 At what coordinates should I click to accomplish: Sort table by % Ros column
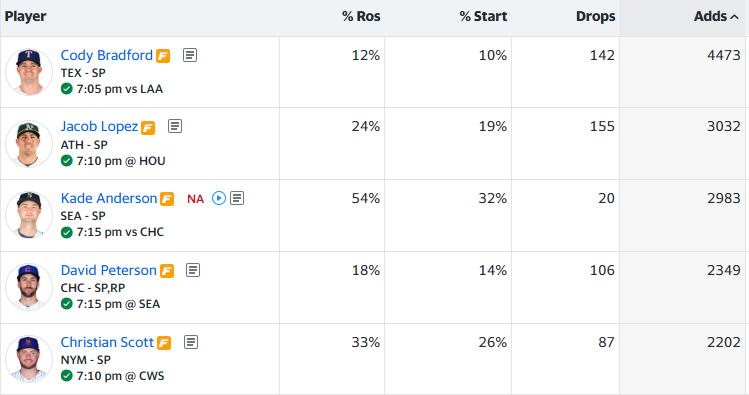tap(361, 17)
